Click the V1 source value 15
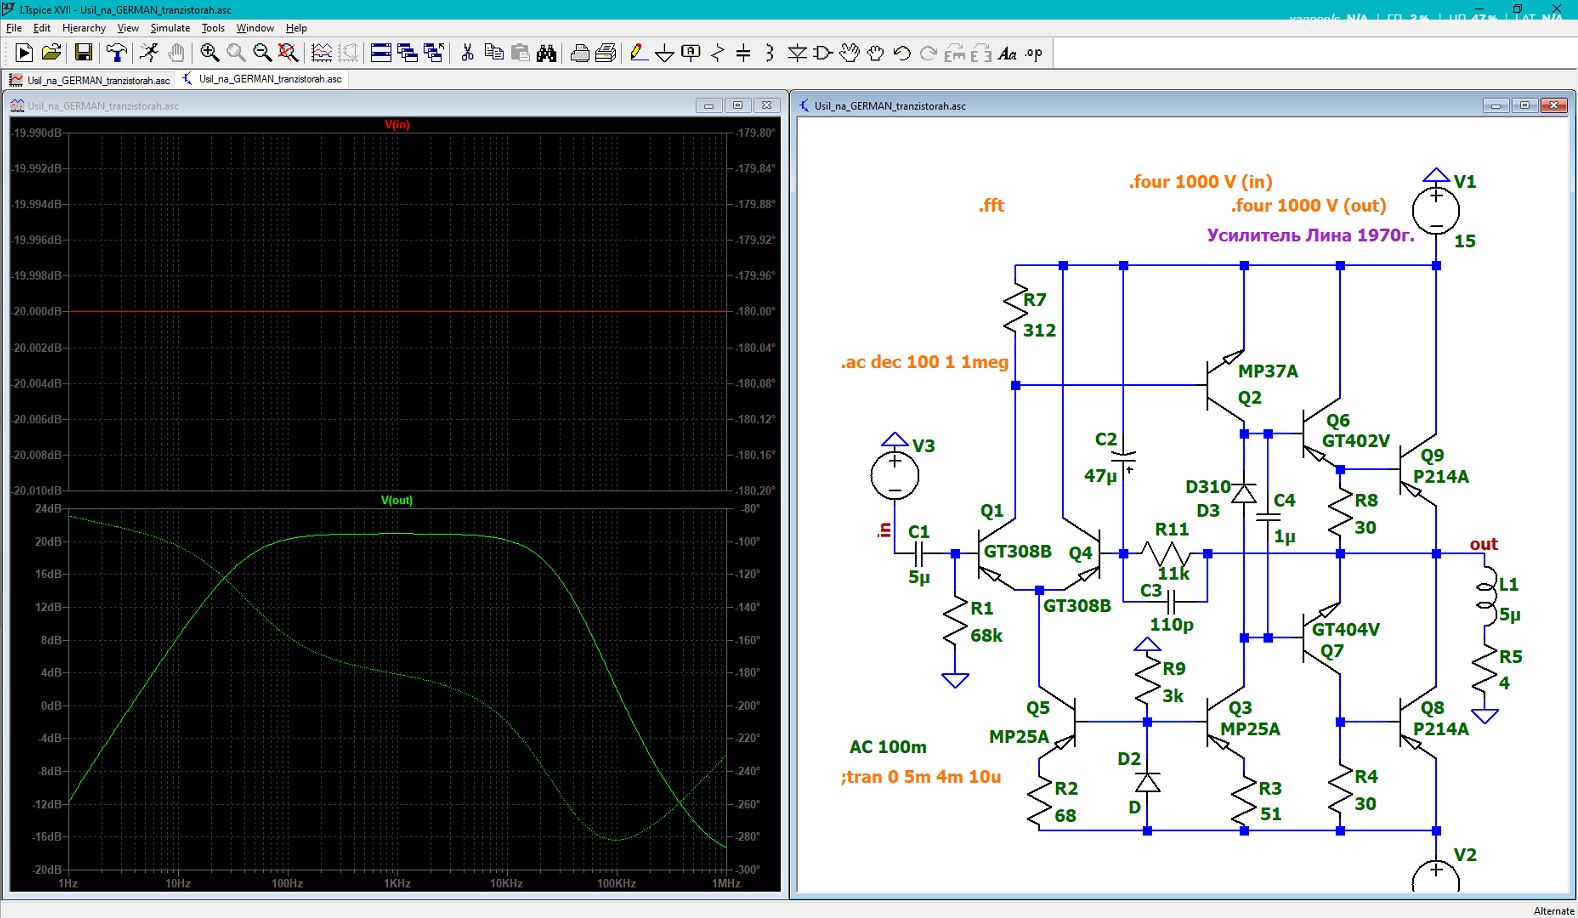This screenshot has height=918, width=1578. tap(1465, 241)
